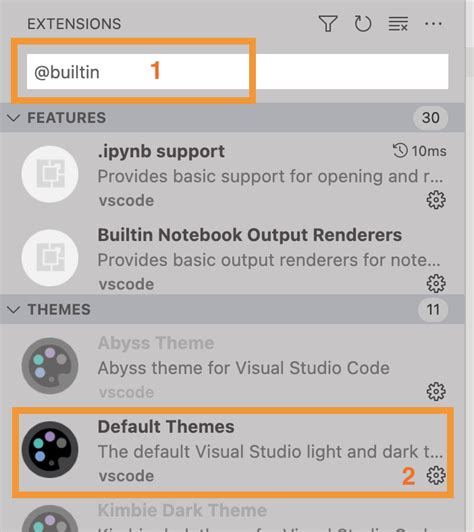Open the Kimbie Dark Theme title
The width and height of the screenshot is (474, 532).
point(182,510)
